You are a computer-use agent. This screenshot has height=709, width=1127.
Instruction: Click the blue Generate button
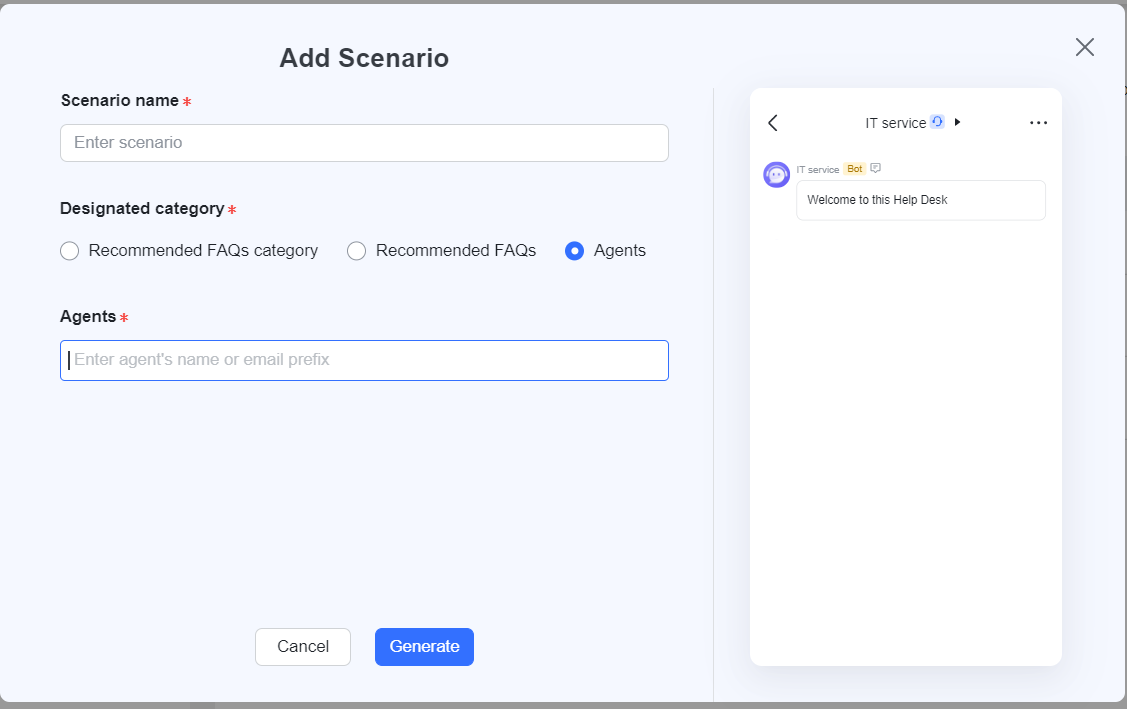click(424, 647)
